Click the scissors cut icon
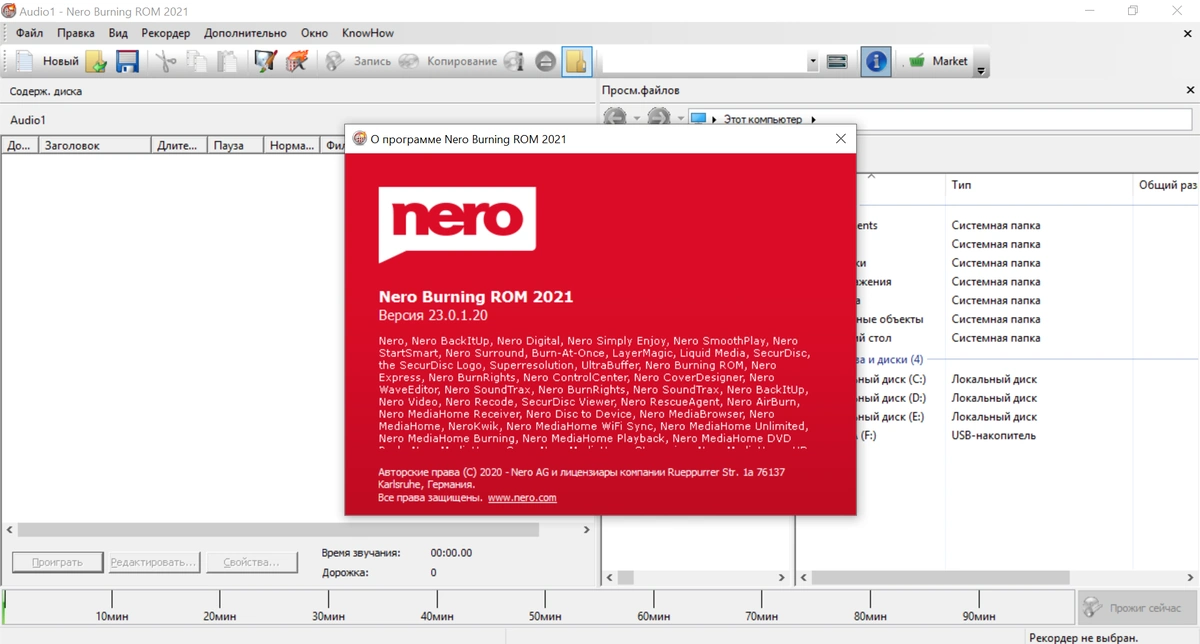 click(x=166, y=61)
